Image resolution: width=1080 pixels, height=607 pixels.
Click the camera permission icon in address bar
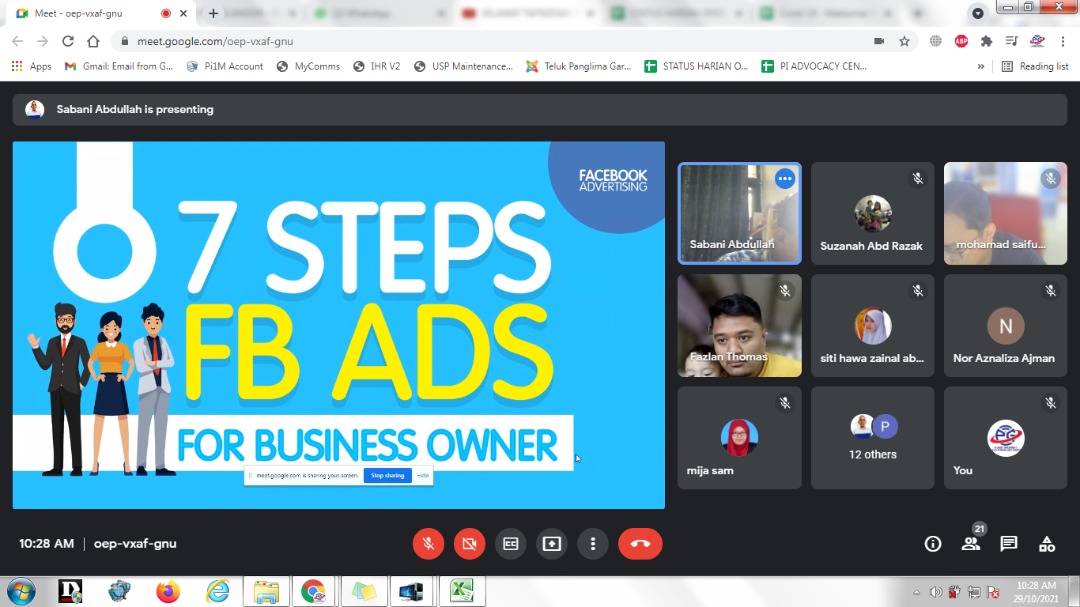coord(879,41)
